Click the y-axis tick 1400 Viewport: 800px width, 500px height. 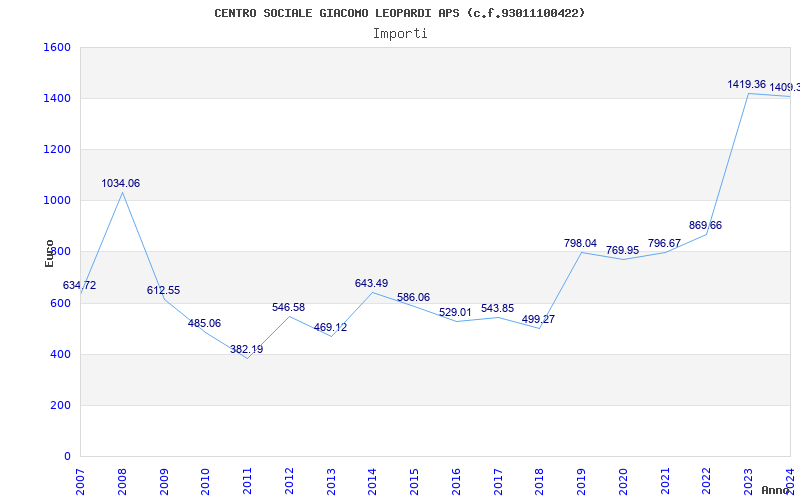tap(57, 98)
